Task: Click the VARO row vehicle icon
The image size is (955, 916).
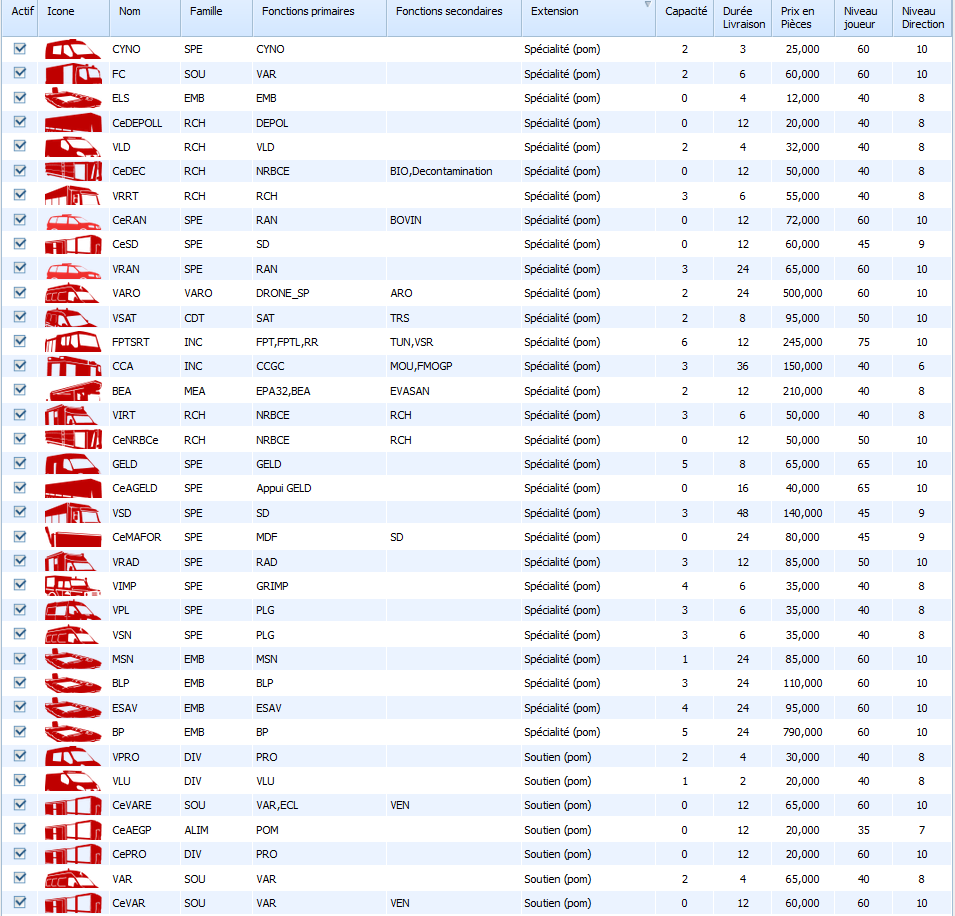Action: [72, 293]
